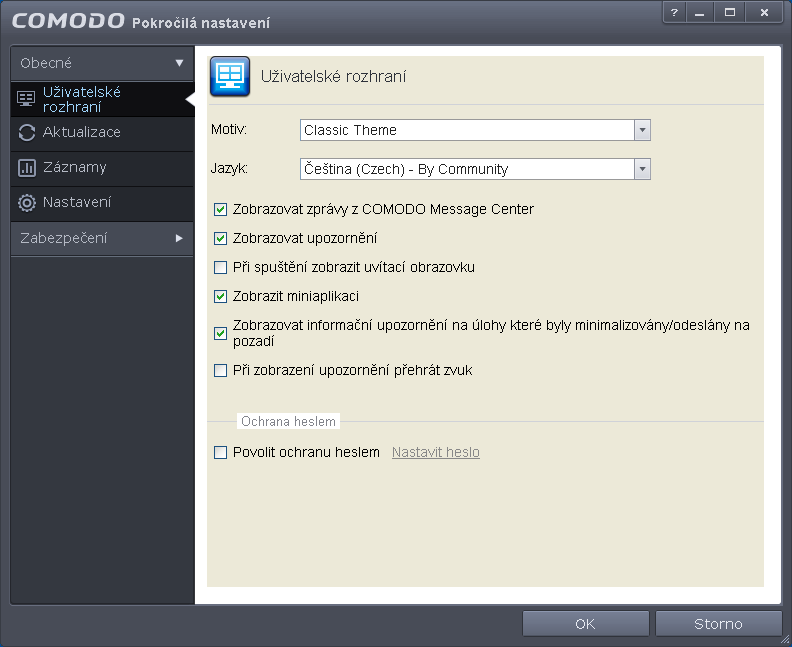This screenshot has width=792, height=647.
Task: Click the large blue header icon
Action: tap(230, 76)
